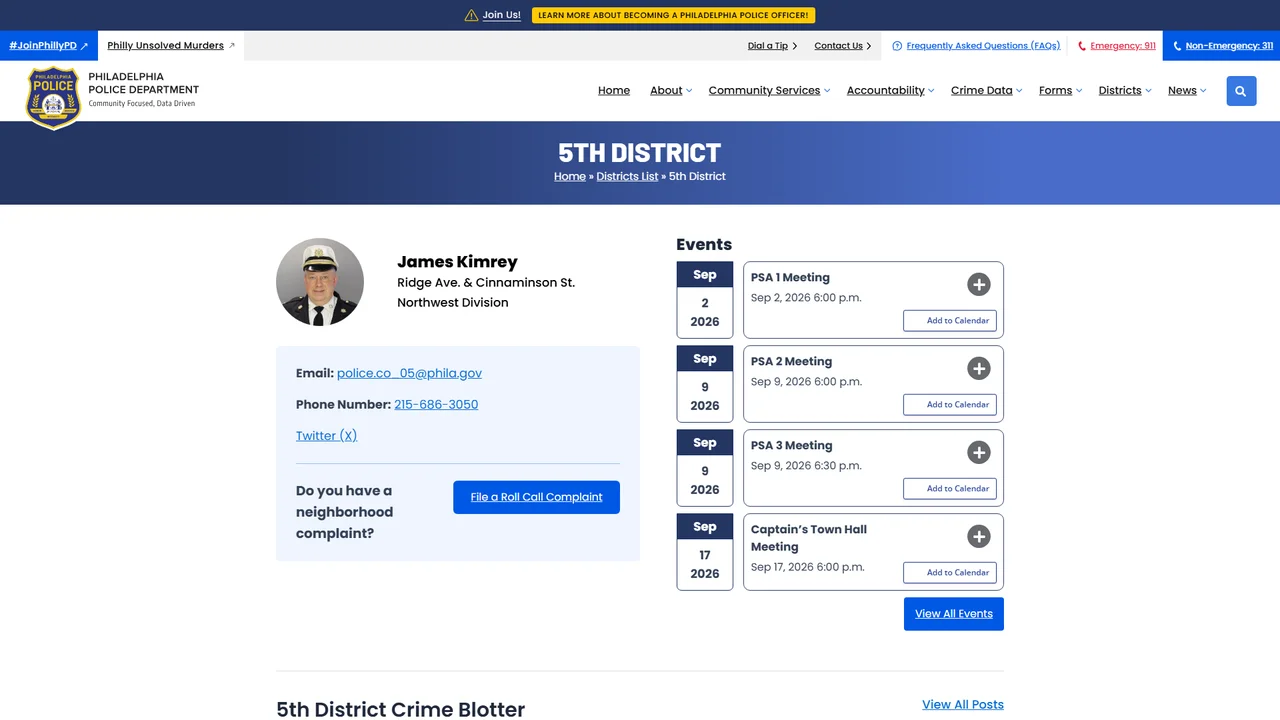Click the police.co_05@phila.gov email link
The height and width of the screenshot is (720, 1280).
[x=409, y=373]
